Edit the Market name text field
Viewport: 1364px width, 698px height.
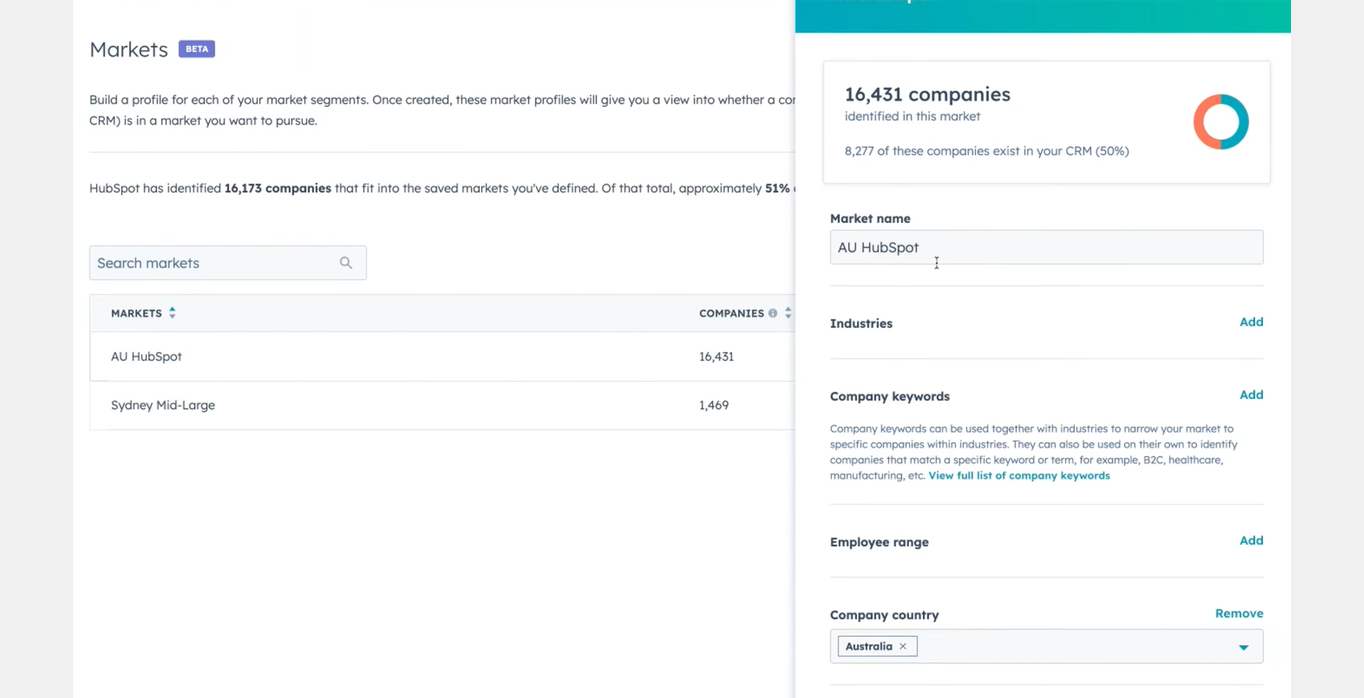click(x=1045, y=248)
